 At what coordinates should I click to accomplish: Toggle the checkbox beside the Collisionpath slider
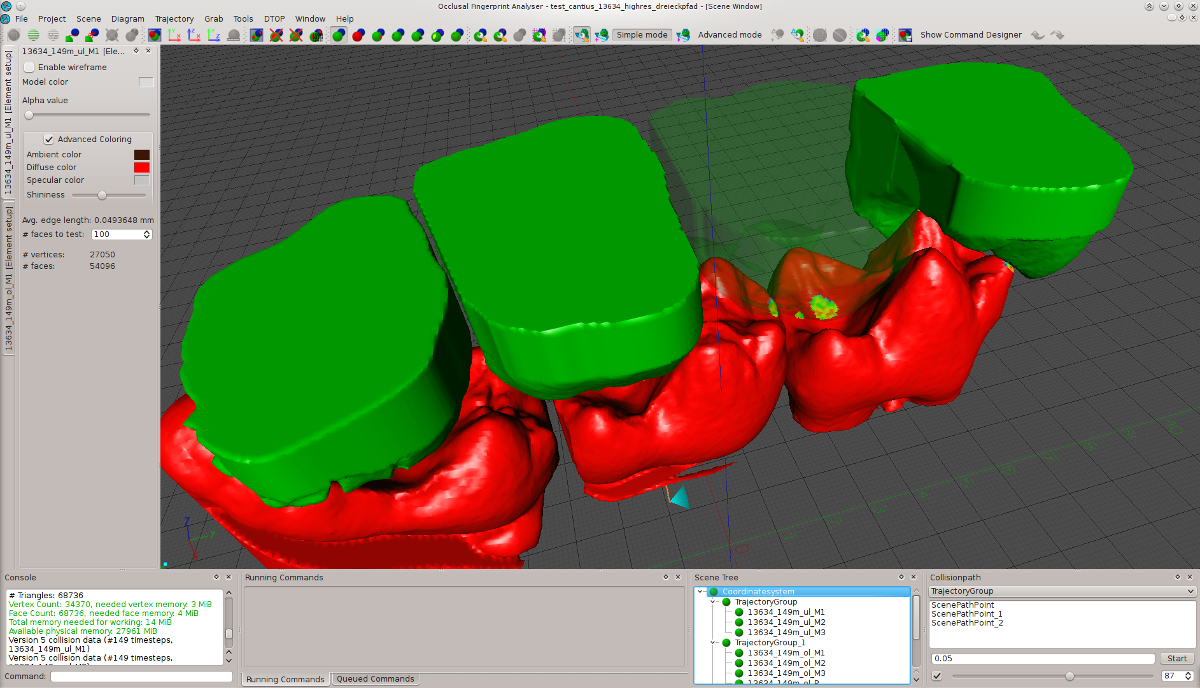[937, 676]
